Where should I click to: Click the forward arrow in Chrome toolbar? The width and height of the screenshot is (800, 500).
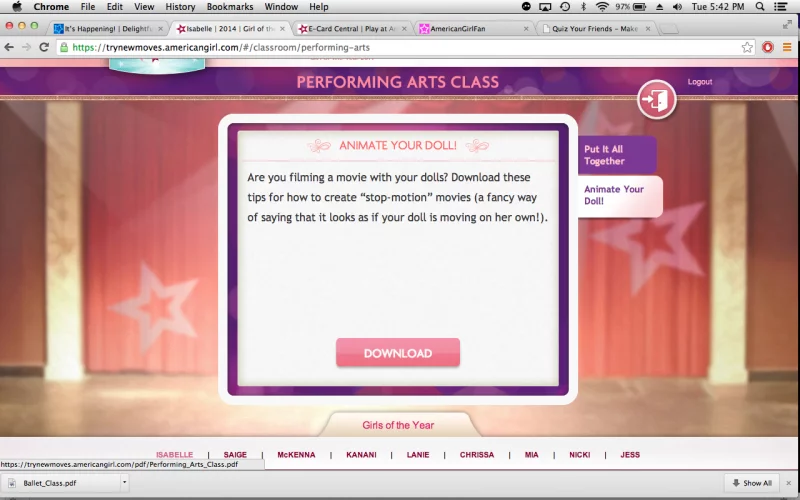(26, 47)
